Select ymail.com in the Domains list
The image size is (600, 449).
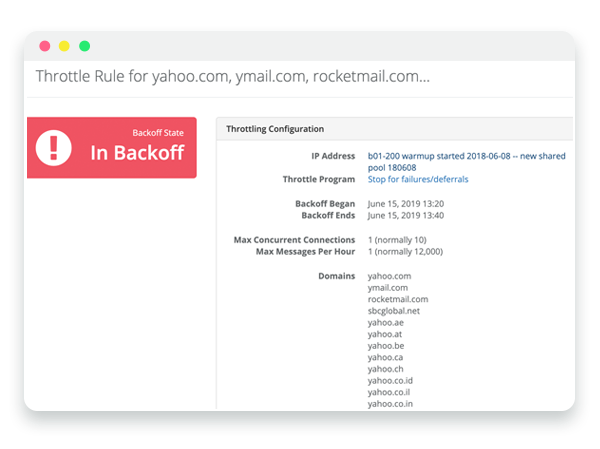point(388,287)
